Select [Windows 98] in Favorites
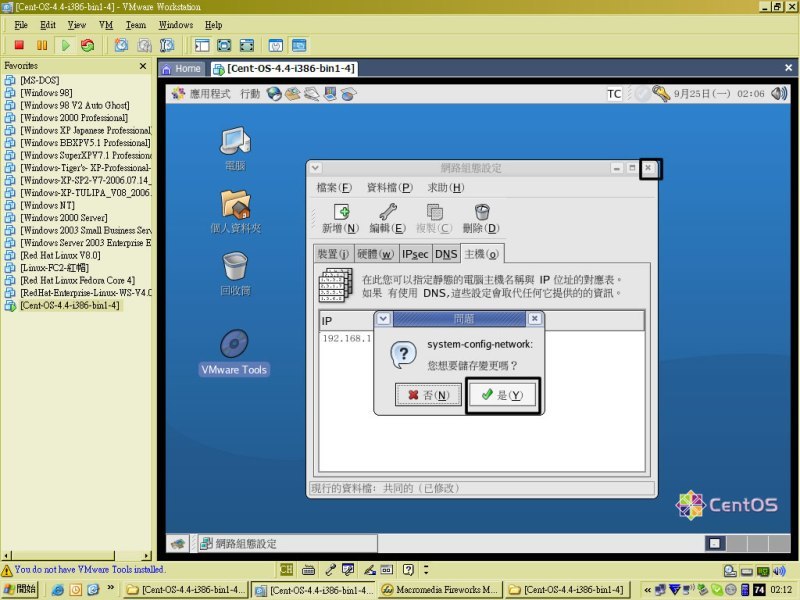This screenshot has height=600, width=800. 46,93
